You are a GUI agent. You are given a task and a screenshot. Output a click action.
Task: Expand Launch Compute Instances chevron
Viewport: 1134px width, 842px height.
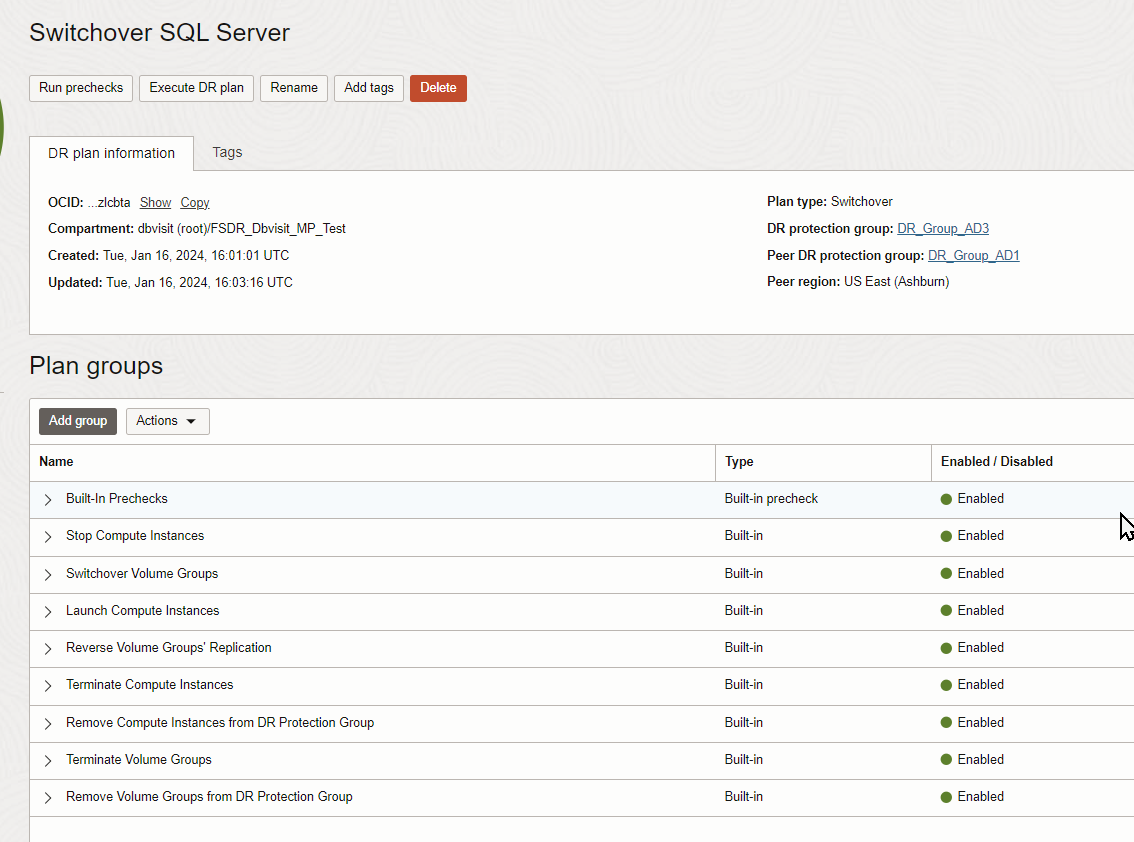click(48, 611)
